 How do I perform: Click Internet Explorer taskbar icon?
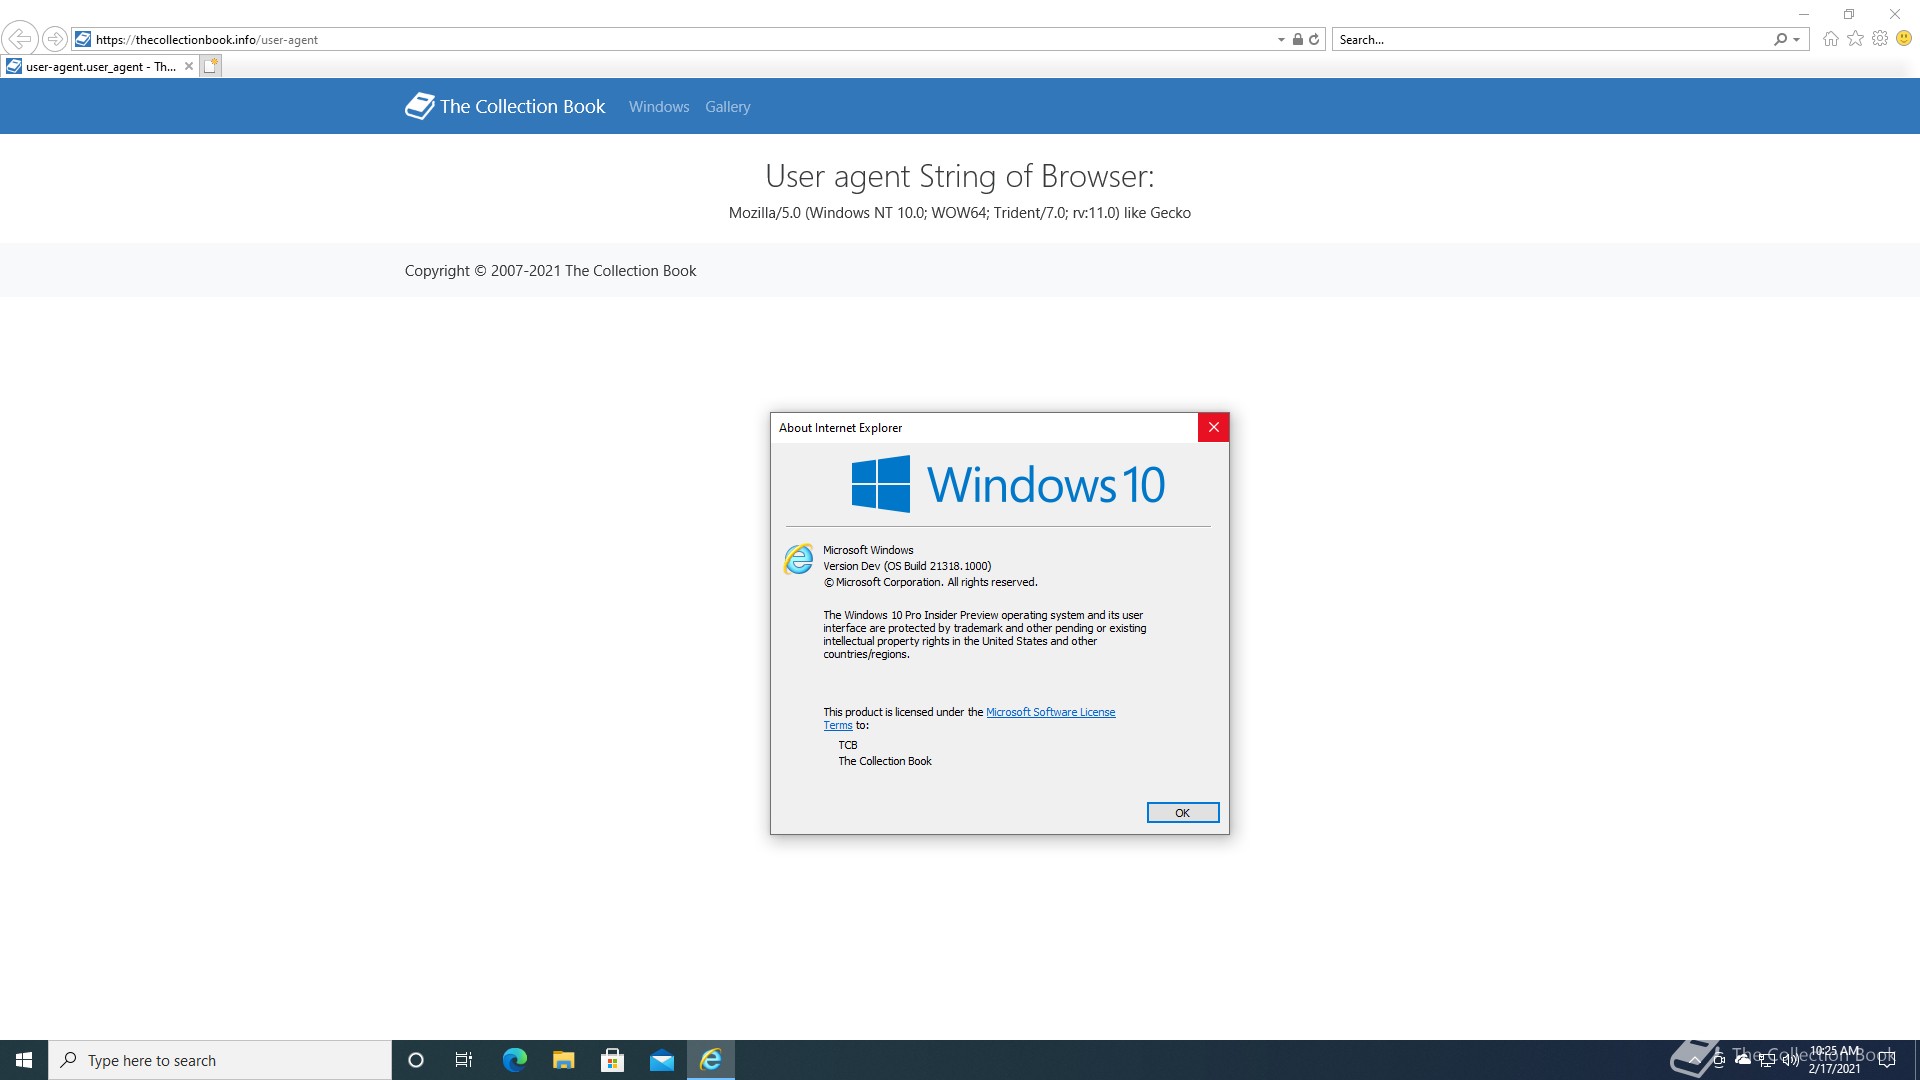(x=711, y=1060)
